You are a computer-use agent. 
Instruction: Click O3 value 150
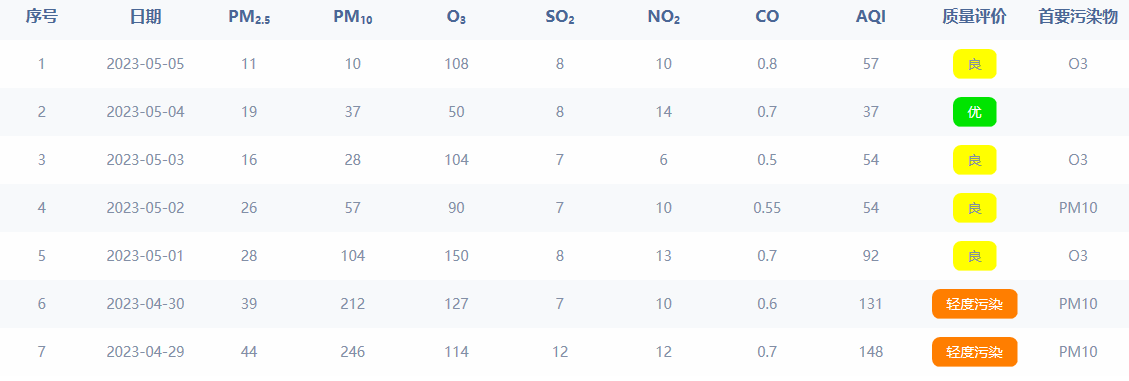(x=456, y=256)
